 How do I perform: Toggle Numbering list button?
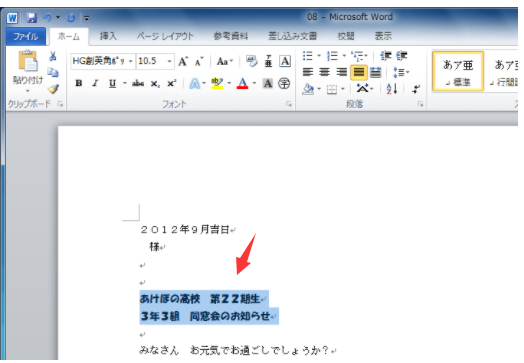tap(332, 55)
